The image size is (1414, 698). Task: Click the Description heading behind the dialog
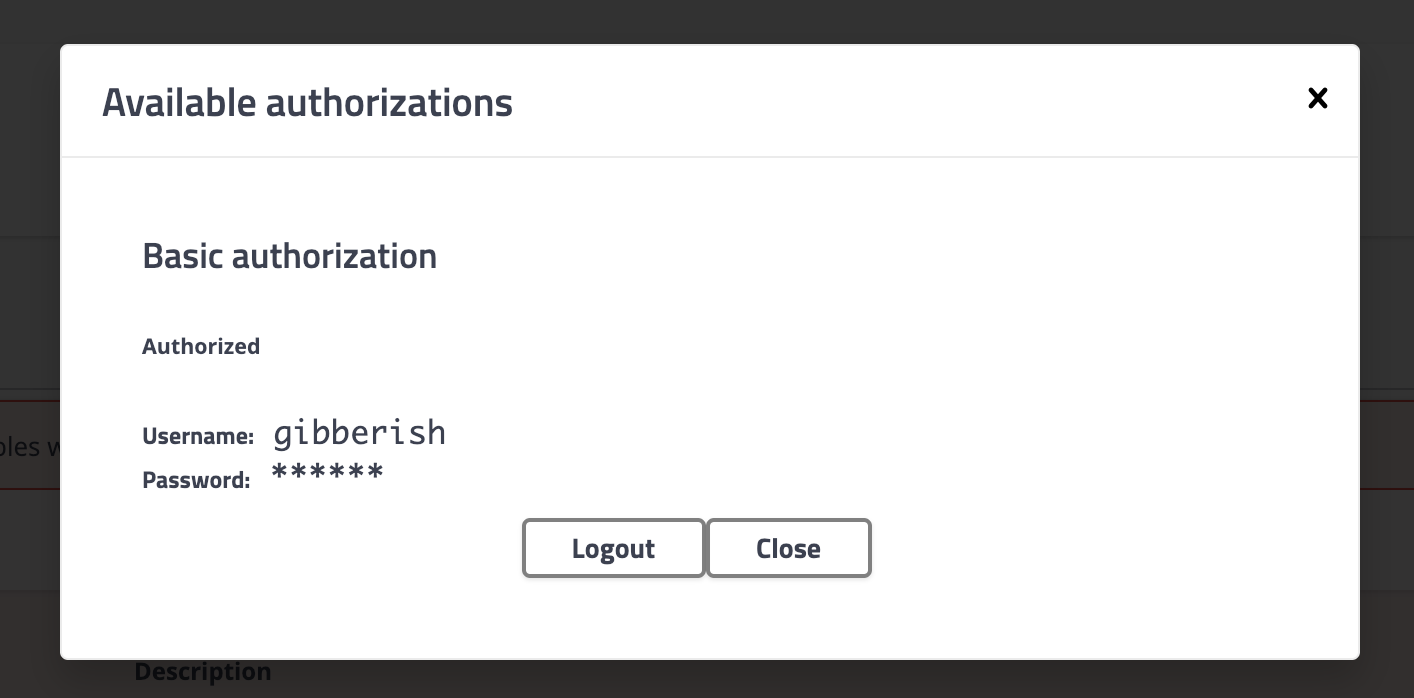pyautogui.click(x=203, y=672)
